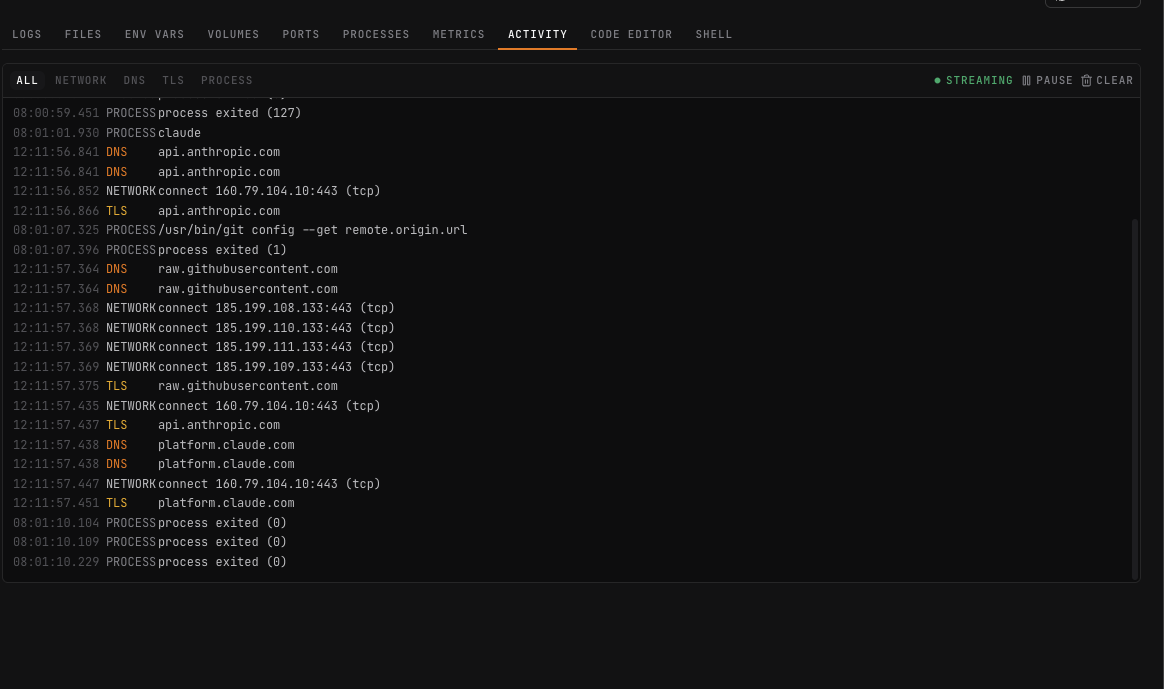Filter activity by DNS events
Viewport: 1164px width, 689px height.
134,80
